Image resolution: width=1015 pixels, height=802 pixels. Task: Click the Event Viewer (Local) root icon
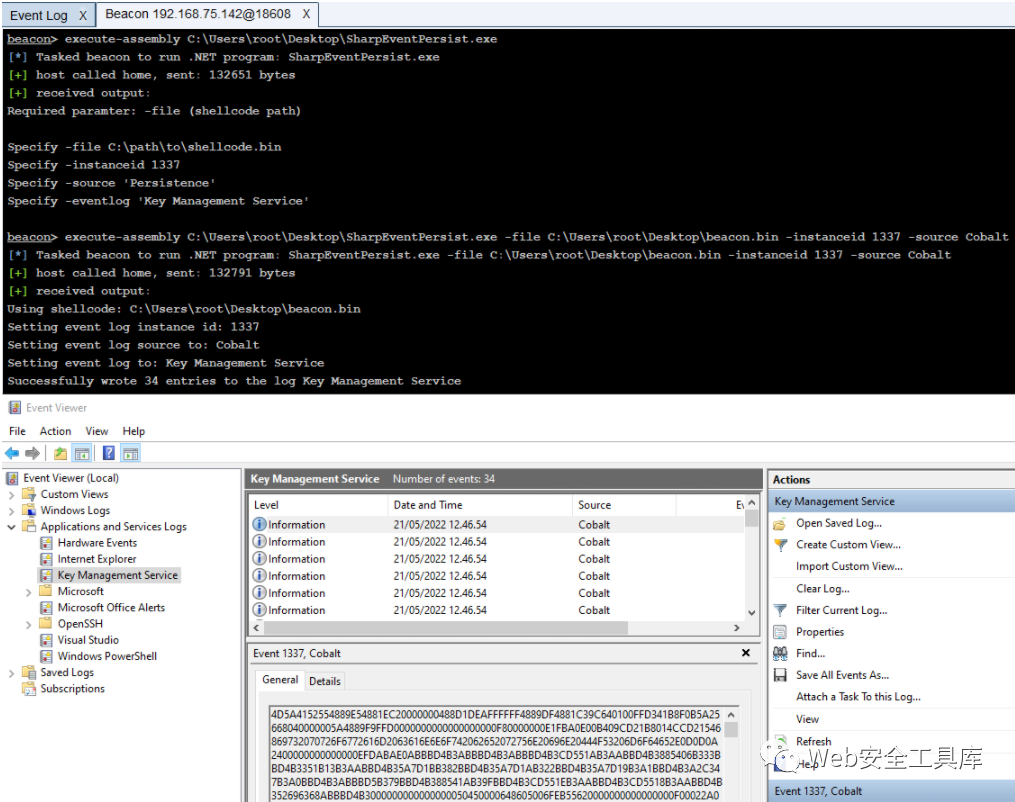[x=12, y=478]
